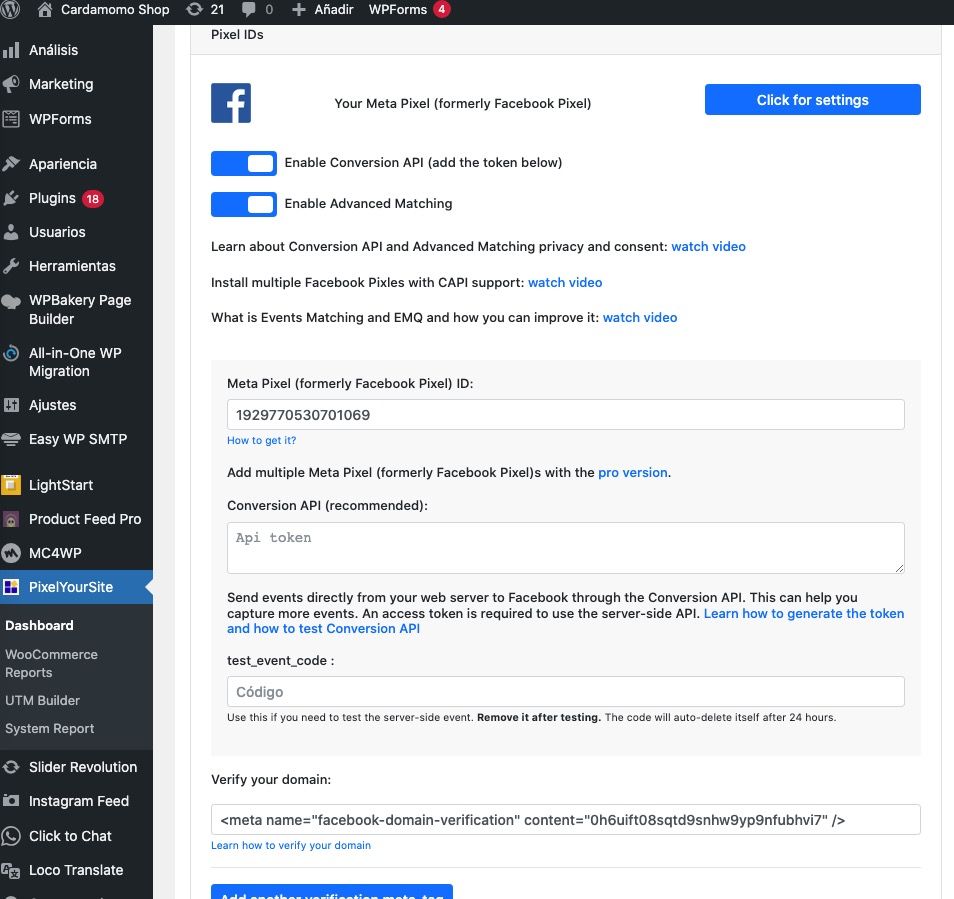The width and height of the screenshot is (954, 899).
Task: Open Cardamomo Shop home icon
Action: pos(44,9)
